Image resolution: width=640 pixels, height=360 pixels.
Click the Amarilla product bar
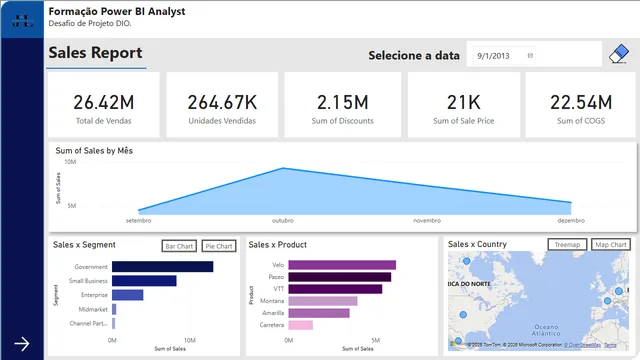click(319, 313)
